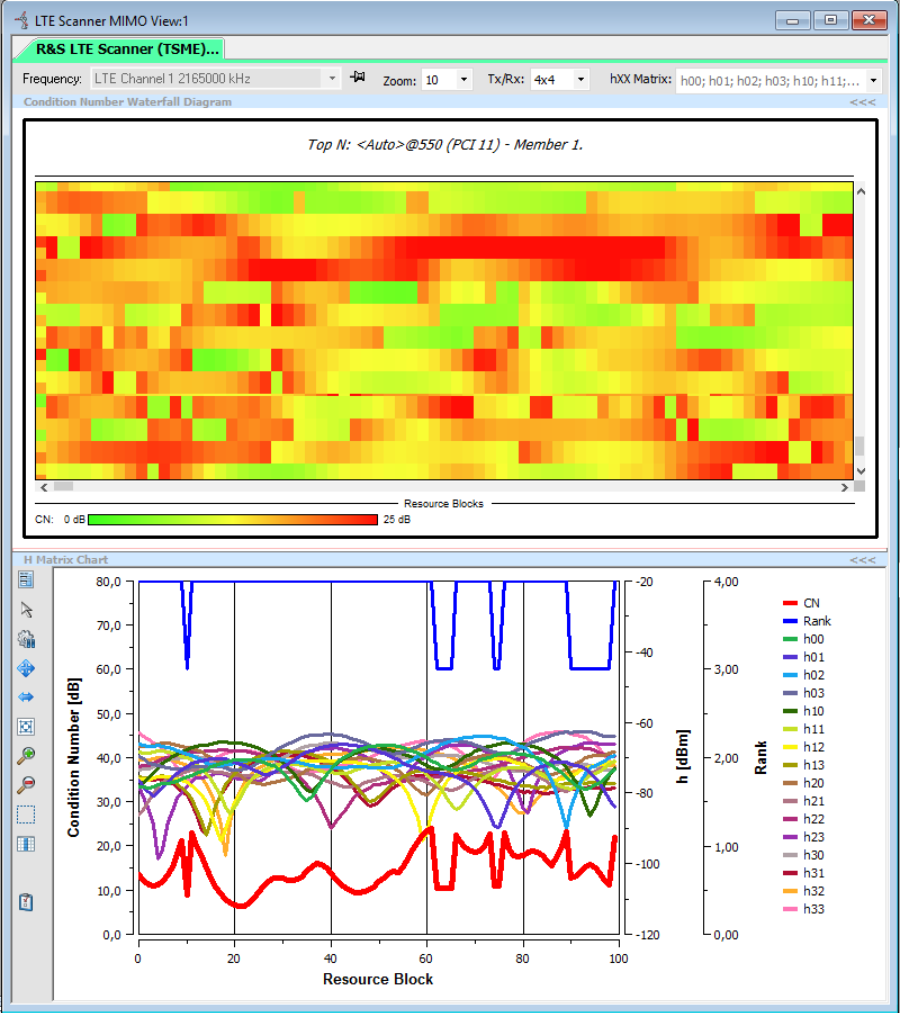Switch to the R&S LTE Scanner tab
This screenshot has width=900, height=1013.
tap(125, 49)
